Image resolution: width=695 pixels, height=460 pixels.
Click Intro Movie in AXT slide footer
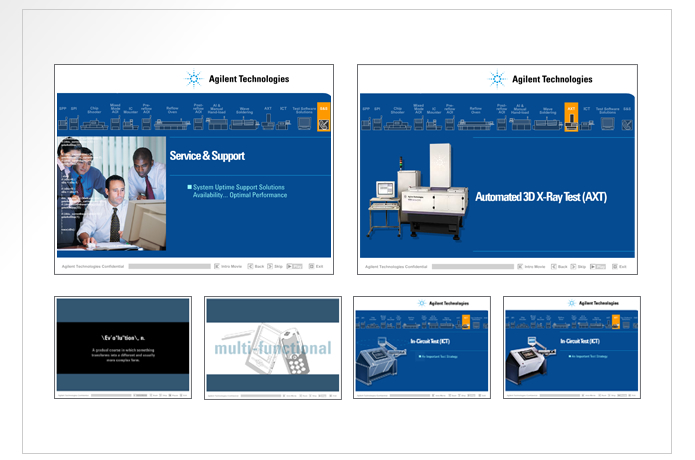click(531, 266)
